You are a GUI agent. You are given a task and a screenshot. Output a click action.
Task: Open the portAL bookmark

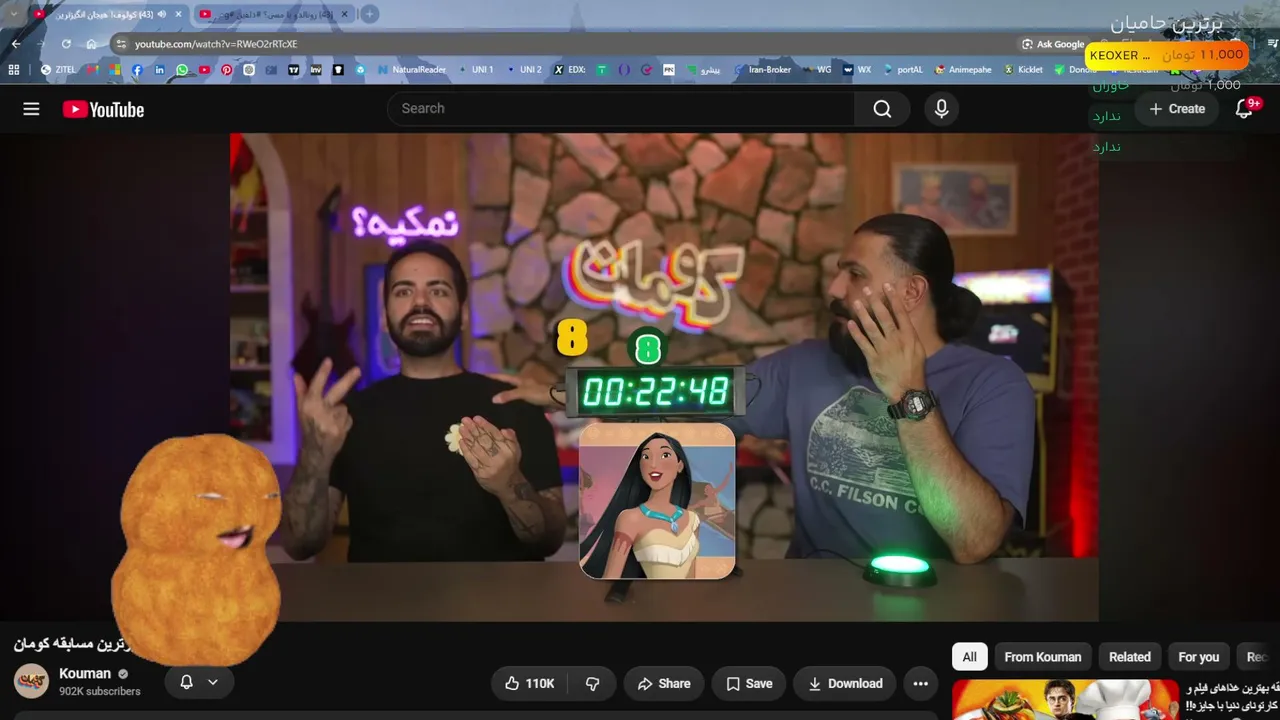pos(902,70)
